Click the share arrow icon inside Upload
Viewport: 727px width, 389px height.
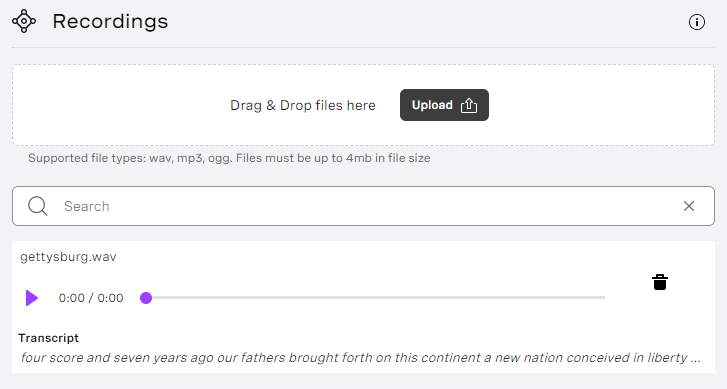tap(469, 105)
